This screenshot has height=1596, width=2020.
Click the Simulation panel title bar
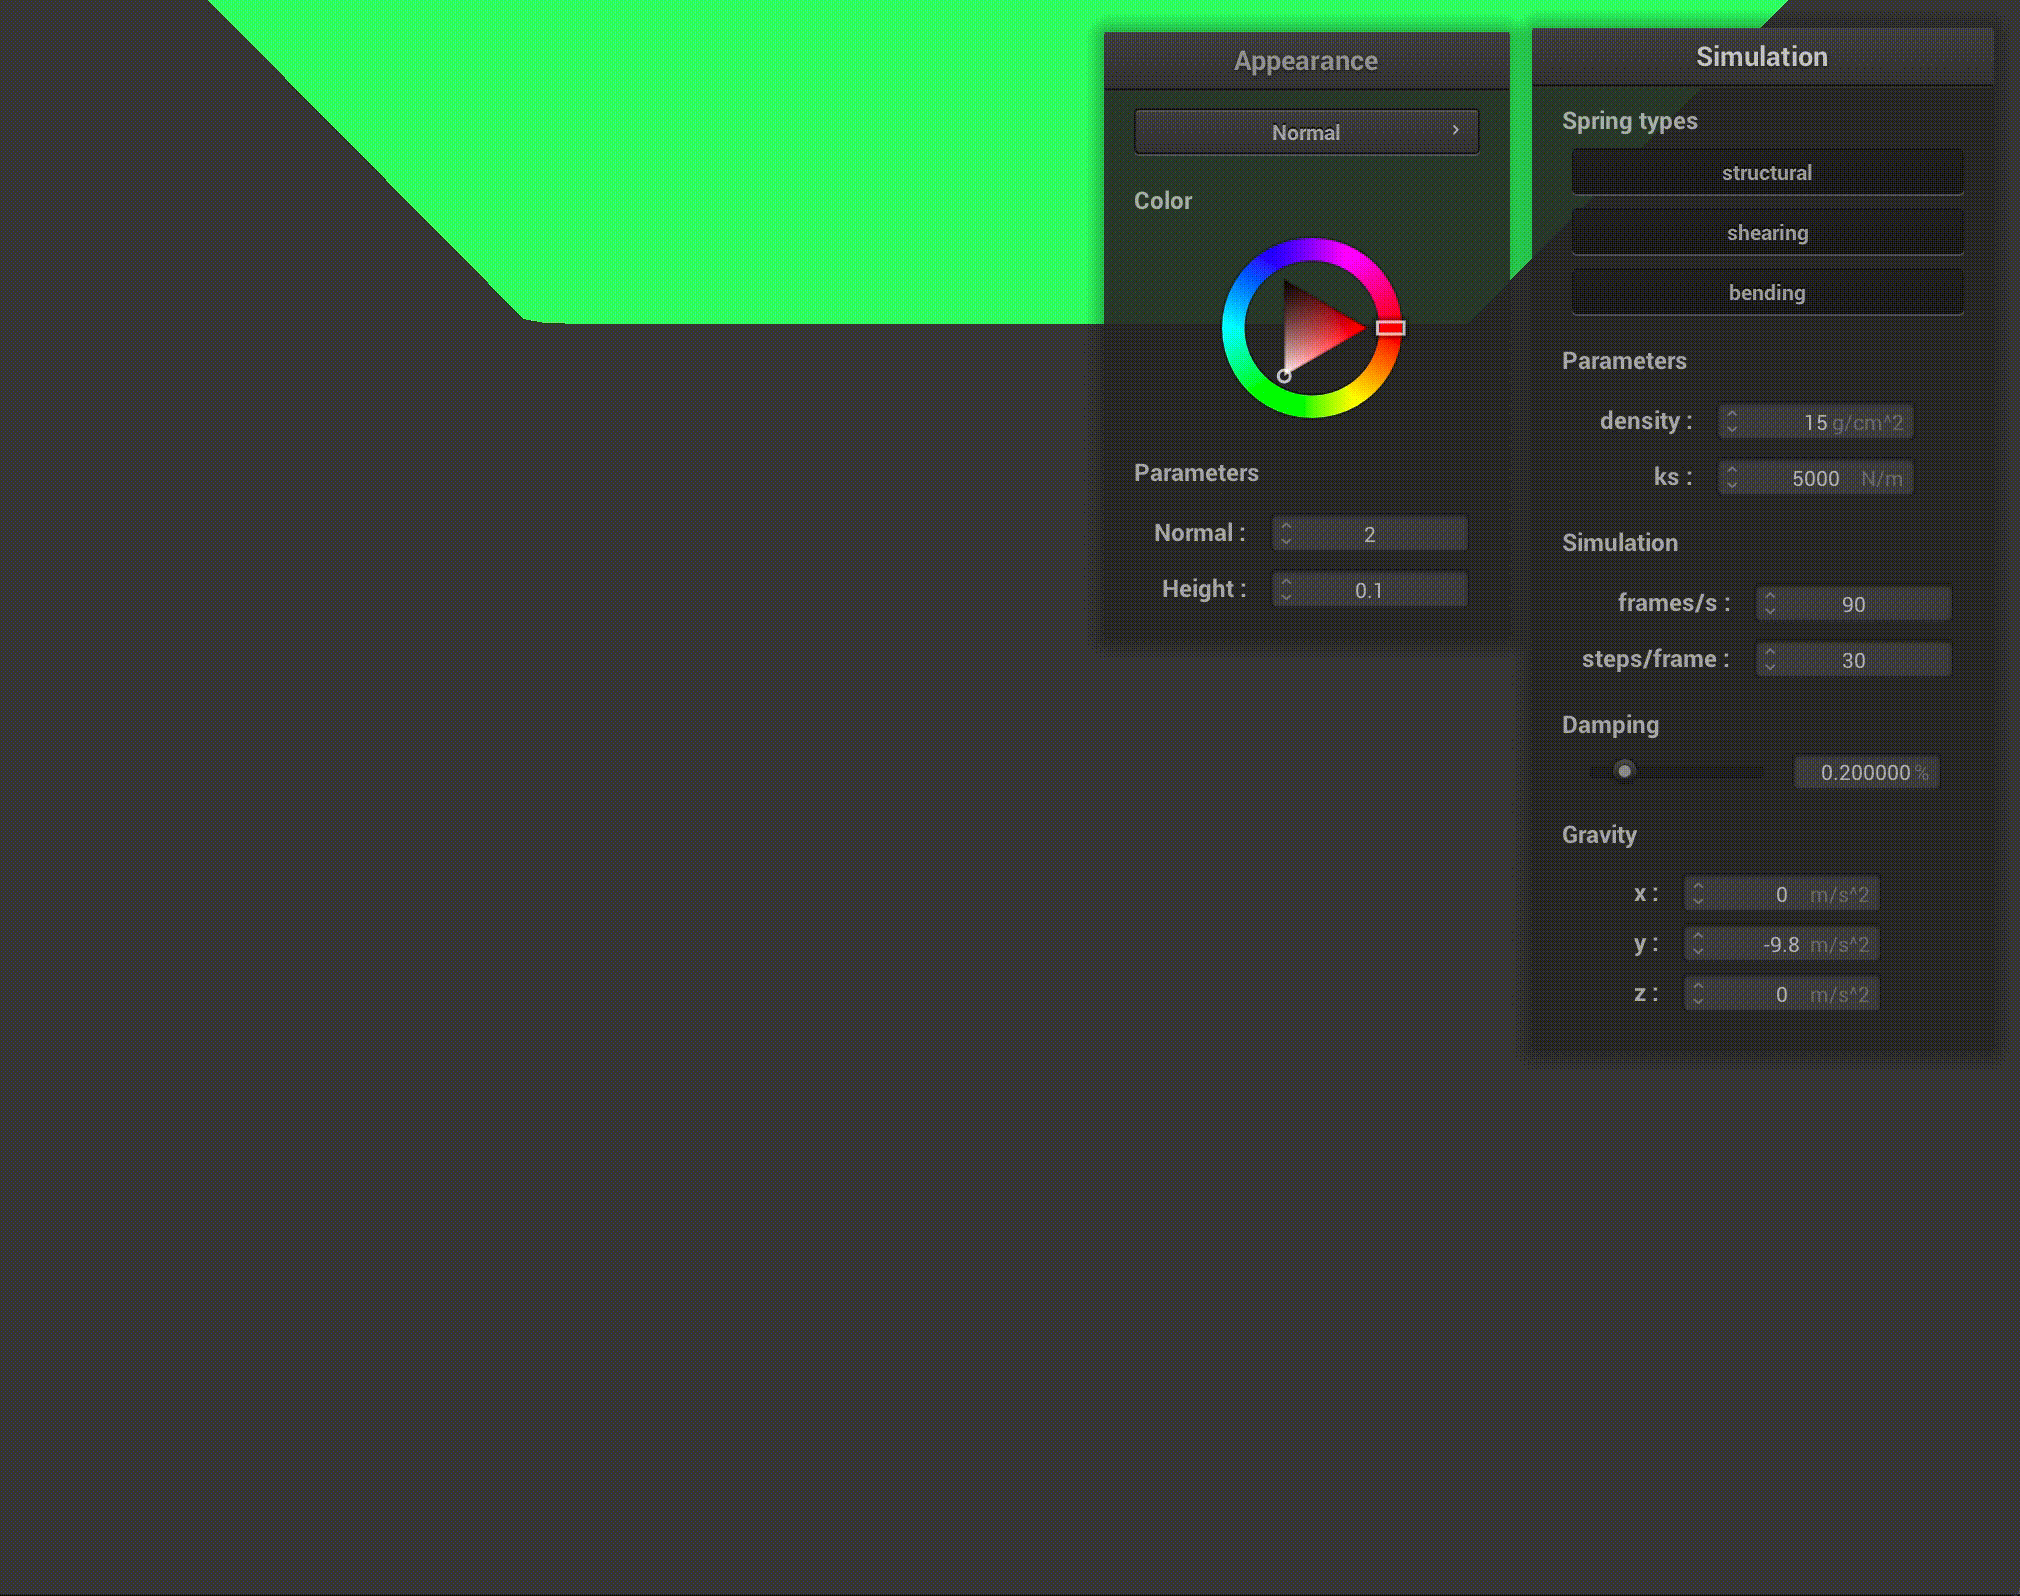click(1762, 57)
